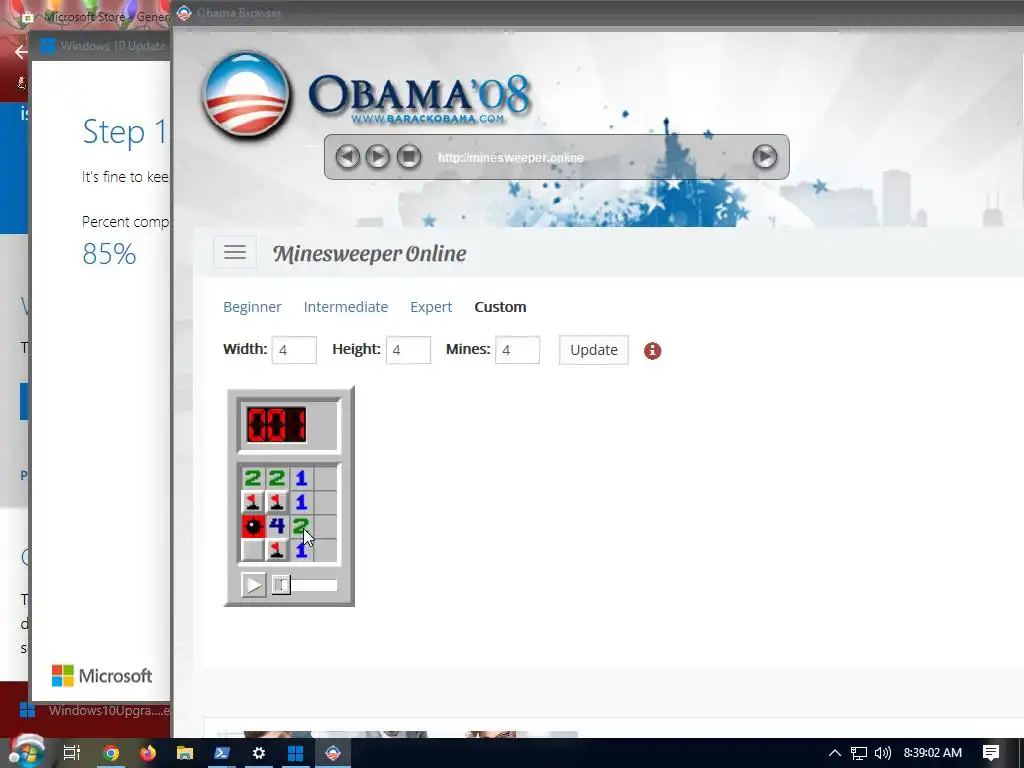Click the Microsoft logo in Windows 10 Update window

click(x=102, y=675)
